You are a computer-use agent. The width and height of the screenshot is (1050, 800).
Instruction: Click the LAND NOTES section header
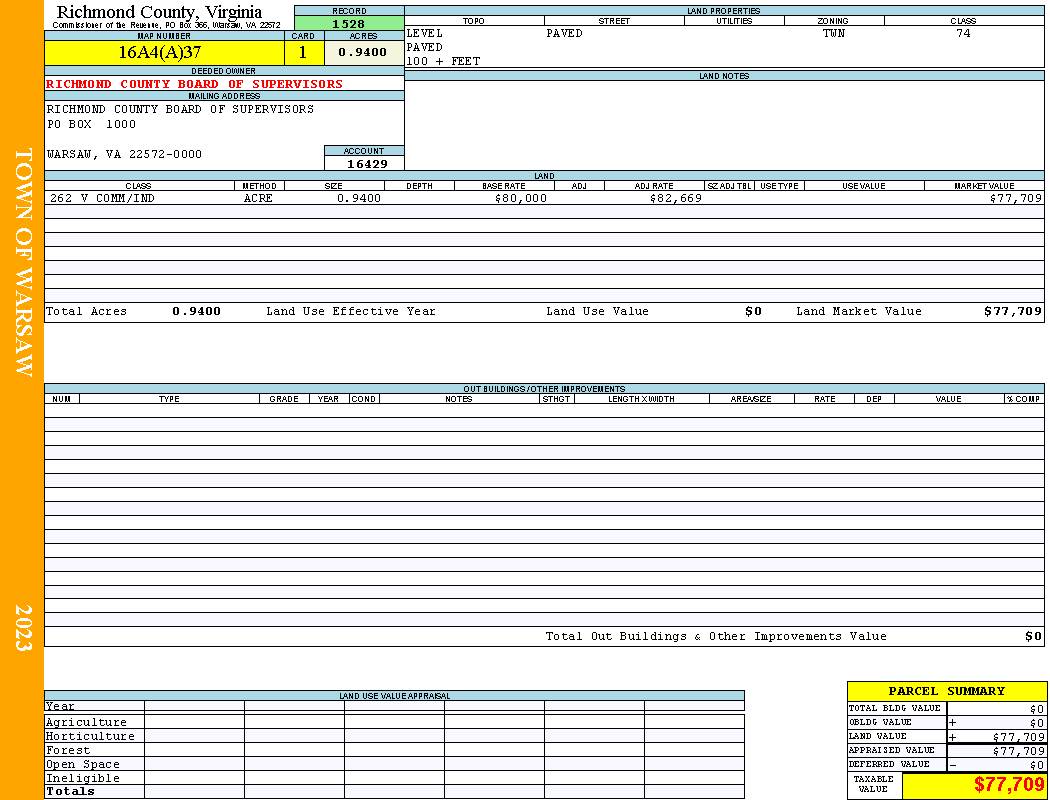(x=724, y=76)
